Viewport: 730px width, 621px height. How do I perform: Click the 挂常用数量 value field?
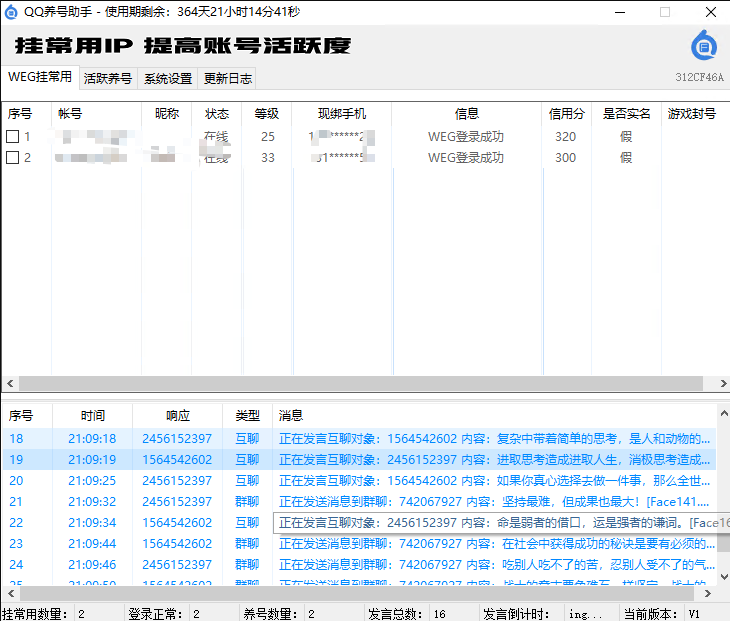click(99, 614)
